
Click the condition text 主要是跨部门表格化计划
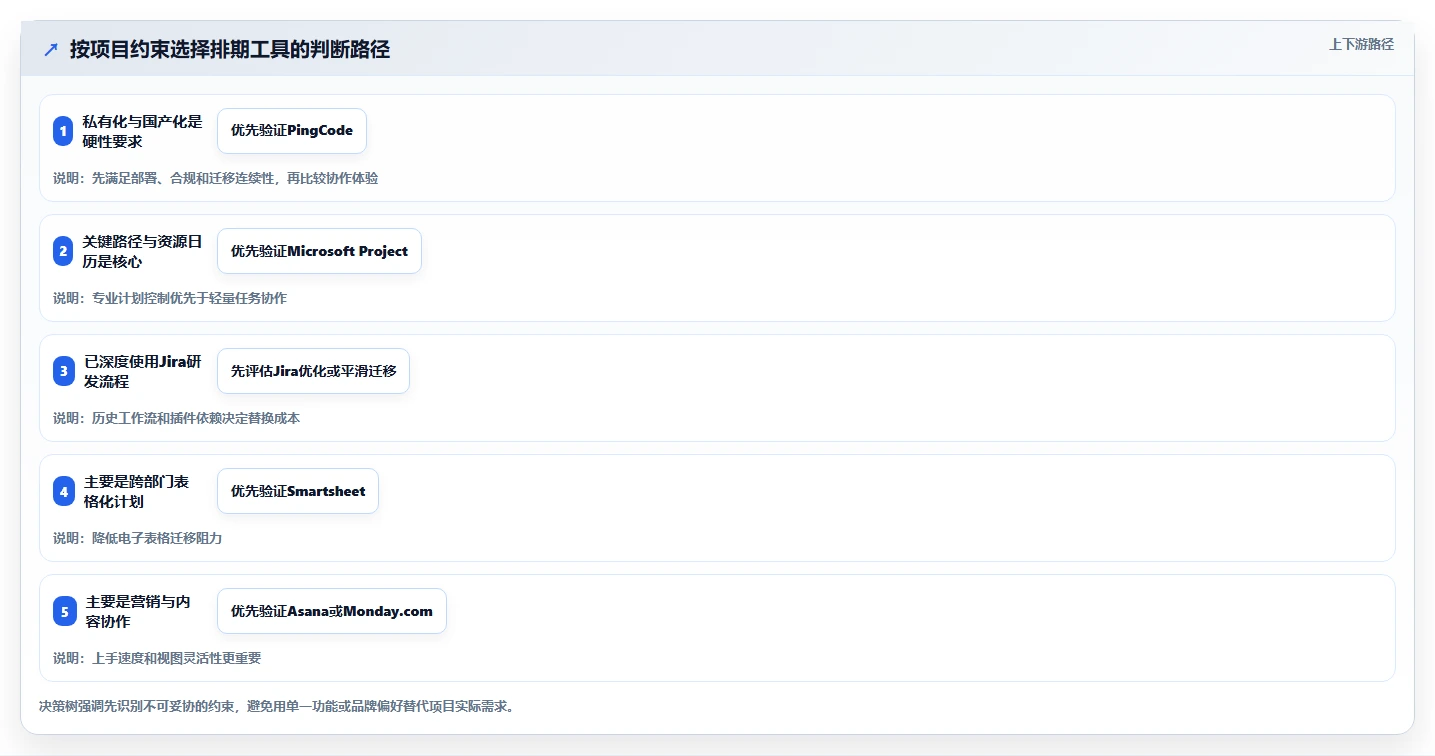coord(136,491)
